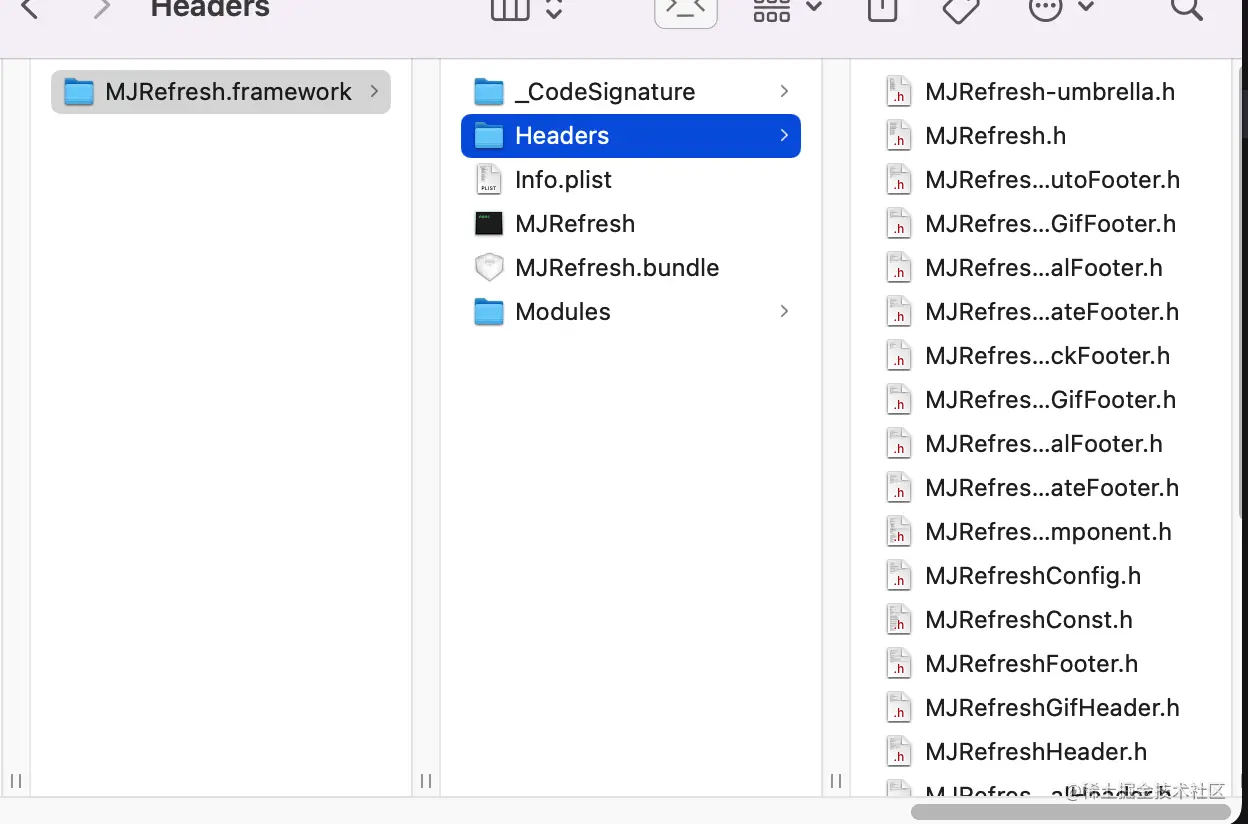Click the Headers window title

point(210,9)
